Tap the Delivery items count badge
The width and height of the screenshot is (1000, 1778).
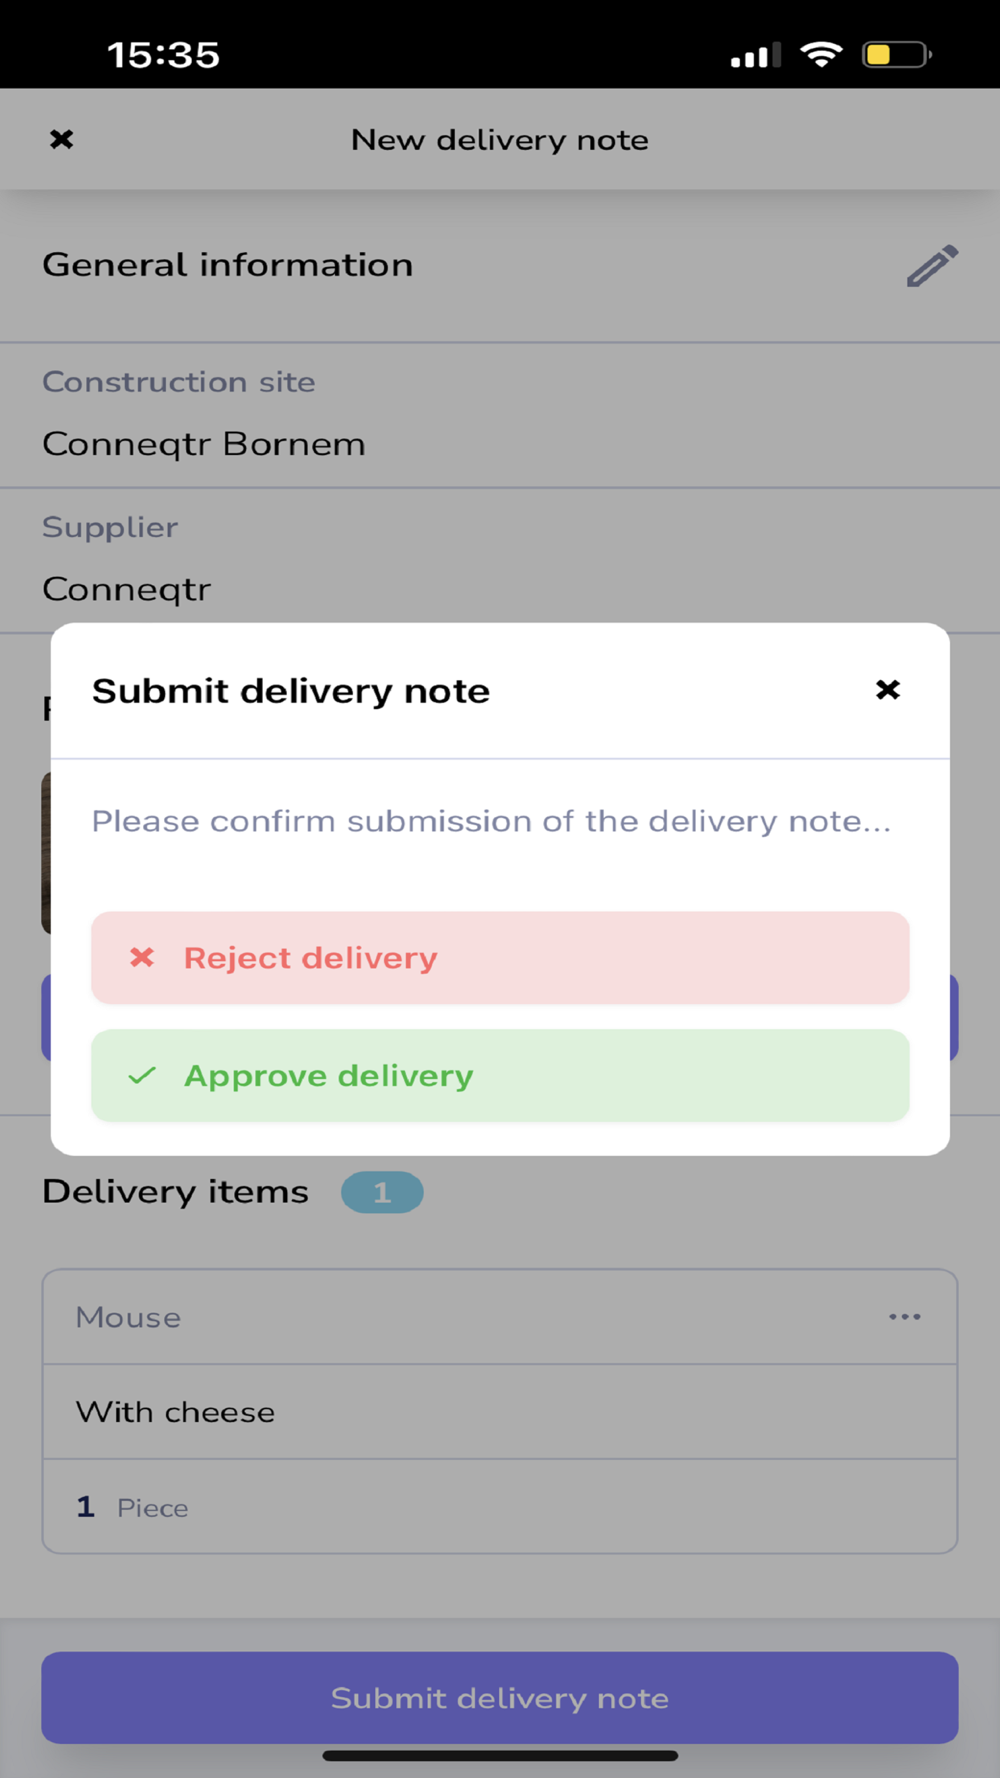click(x=382, y=1192)
